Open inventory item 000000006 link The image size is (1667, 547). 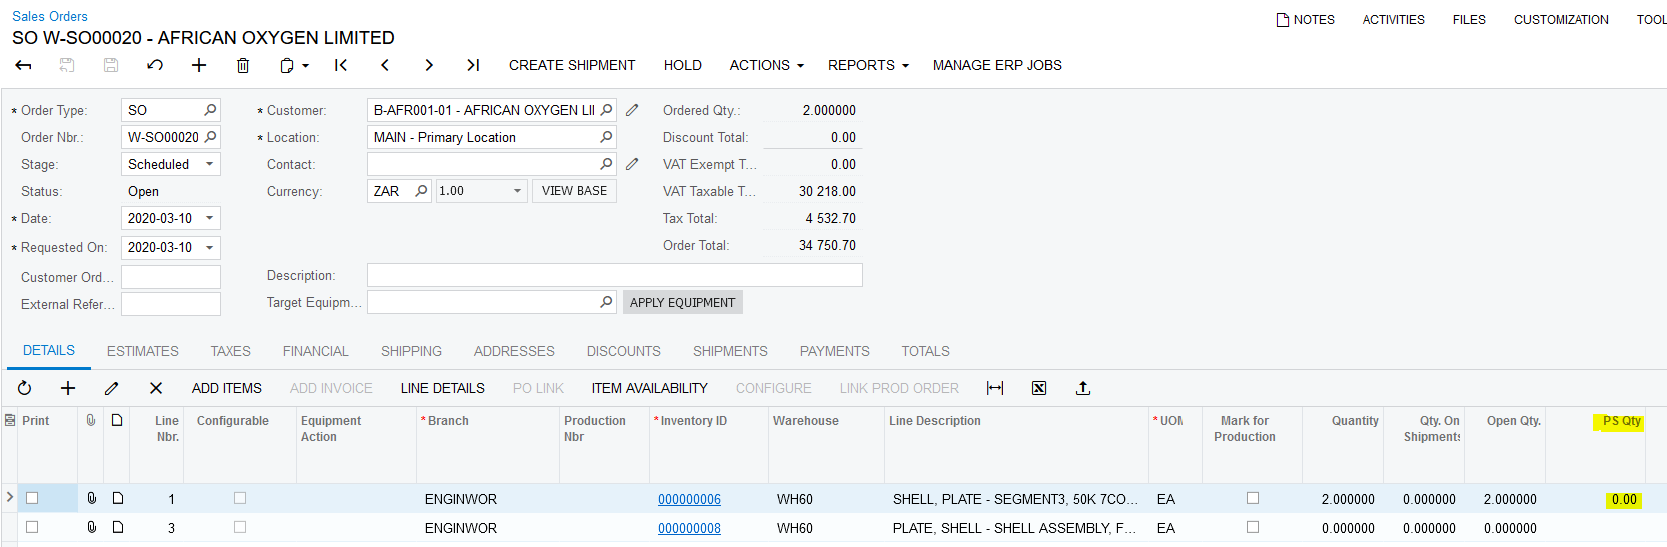pos(689,499)
